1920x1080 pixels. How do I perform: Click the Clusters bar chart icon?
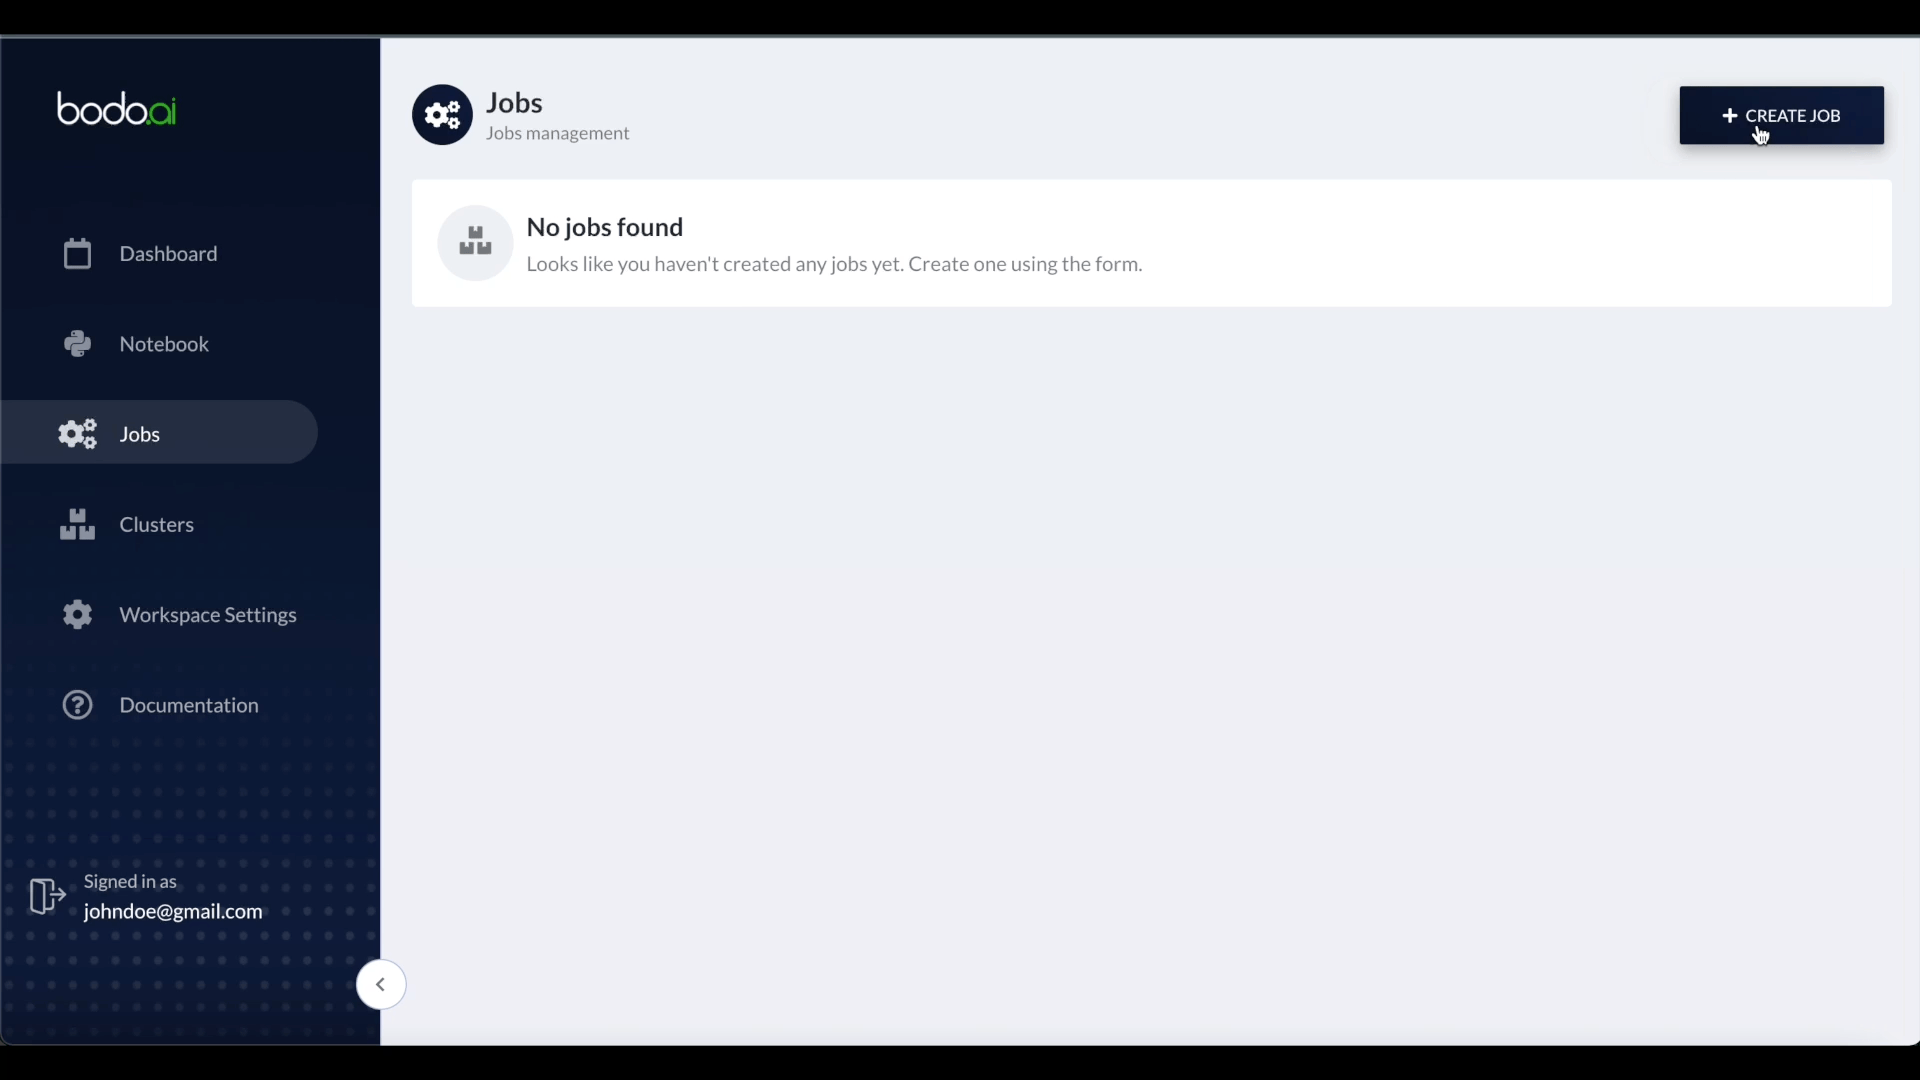tap(76, 522)
